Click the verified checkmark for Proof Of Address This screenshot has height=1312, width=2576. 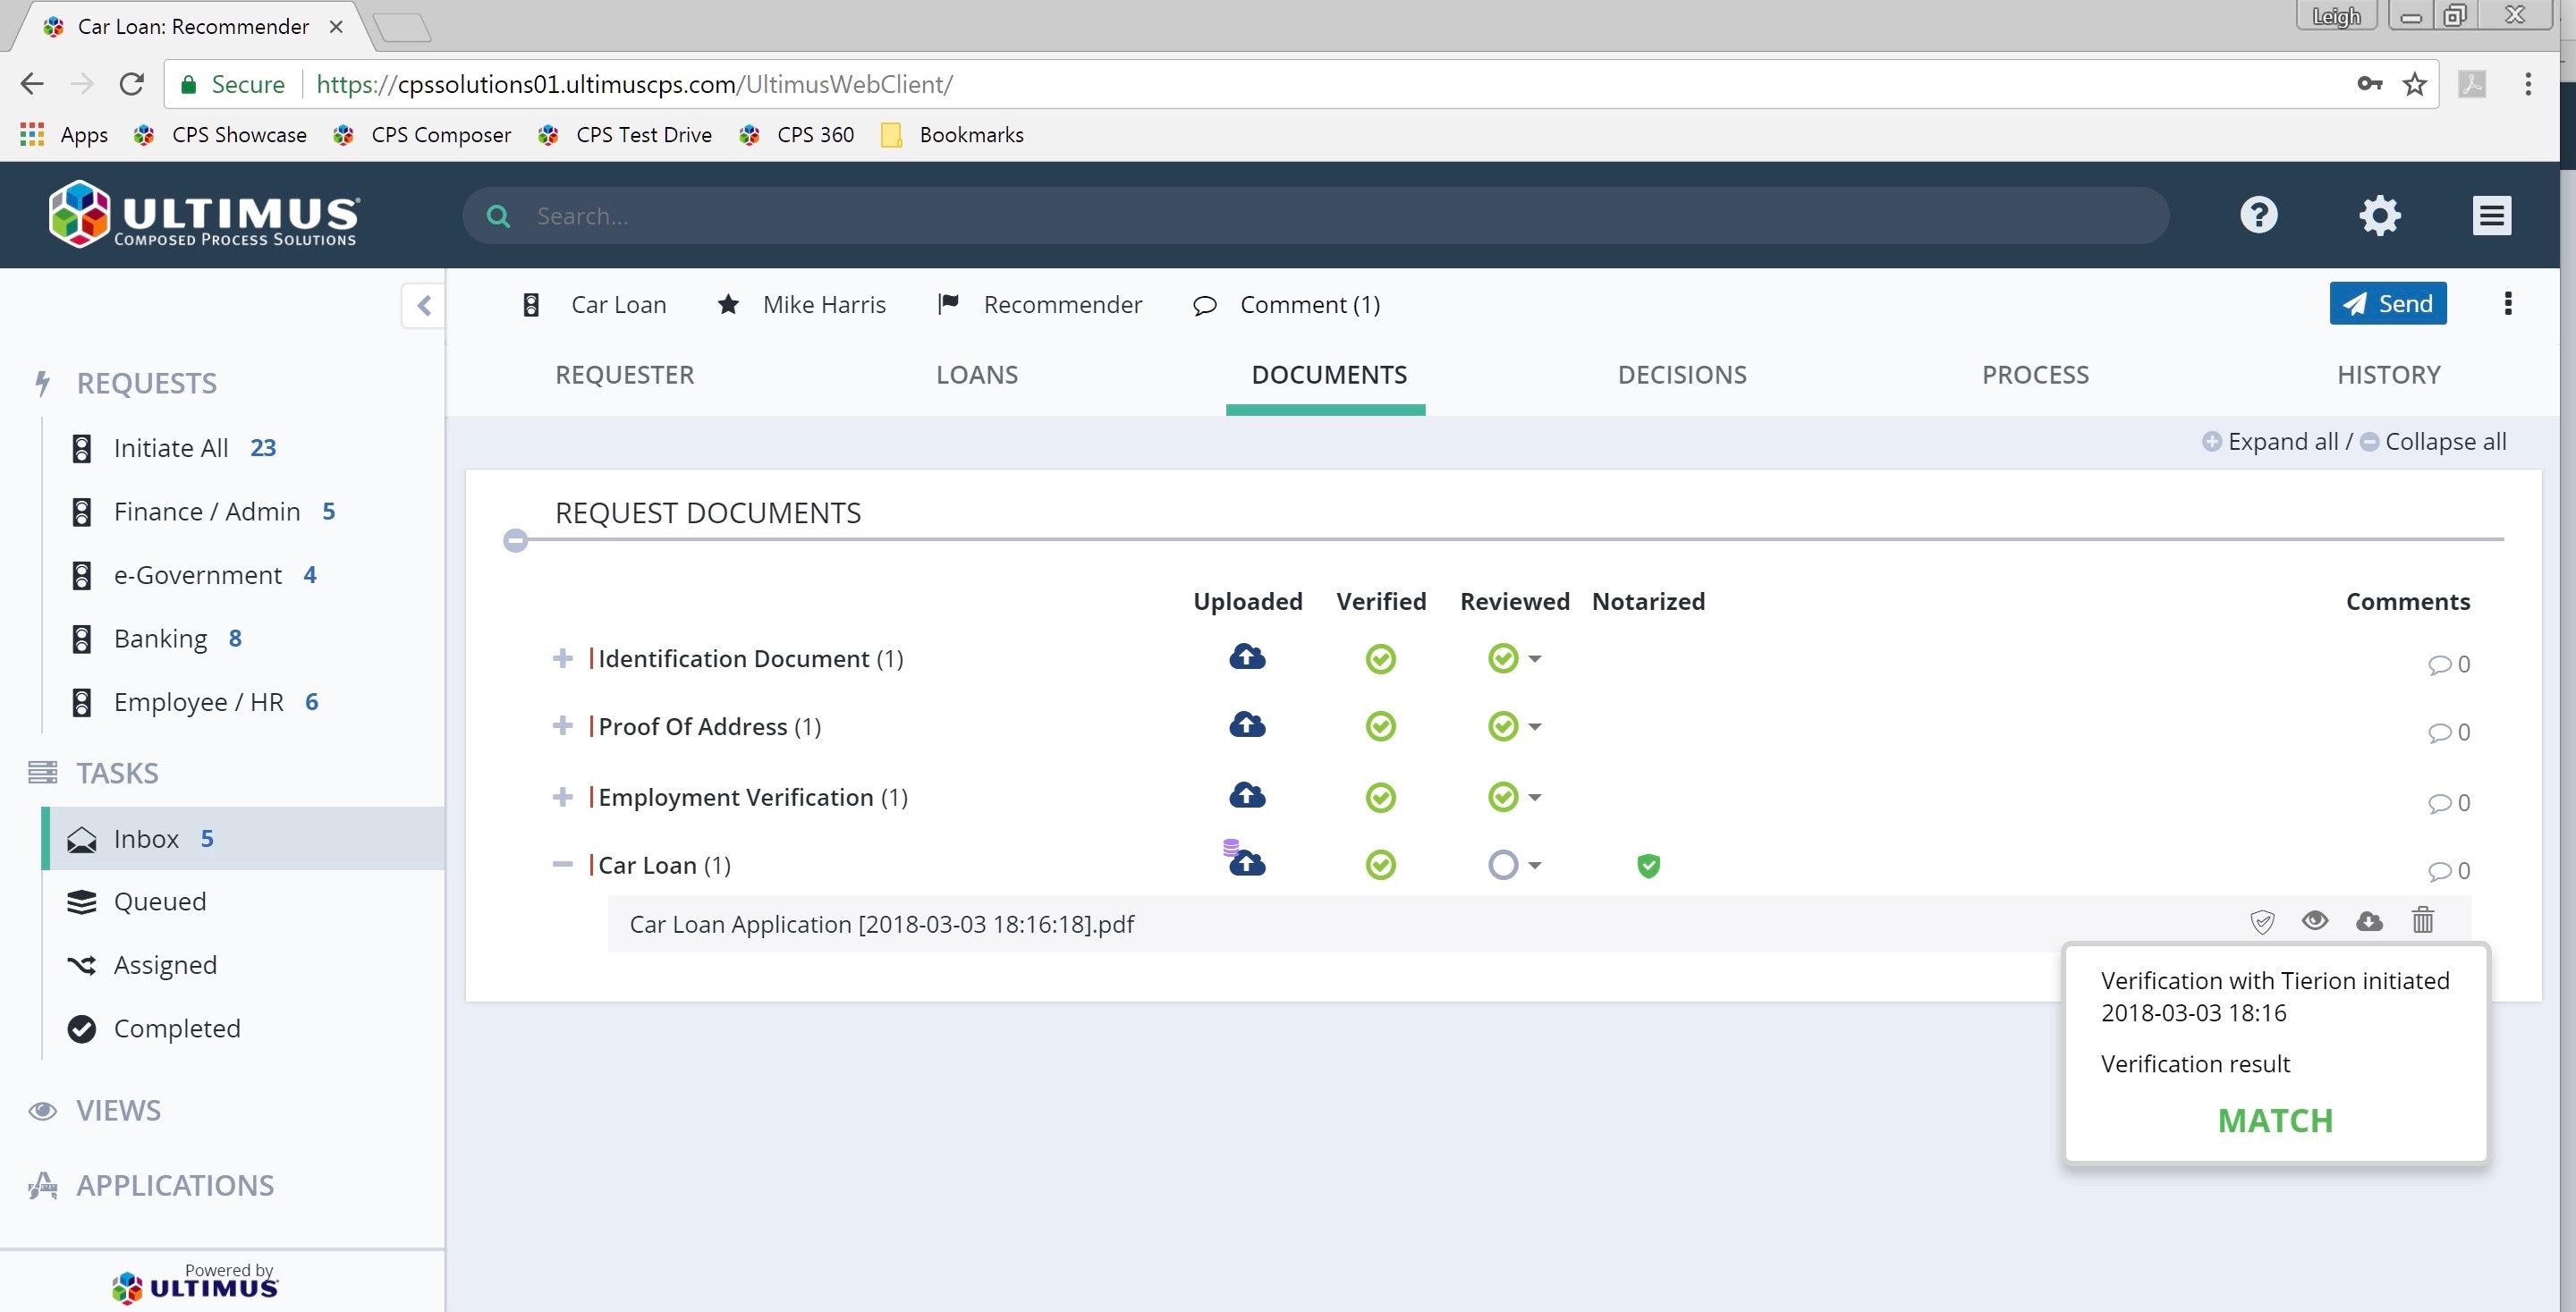(1380, 726)
